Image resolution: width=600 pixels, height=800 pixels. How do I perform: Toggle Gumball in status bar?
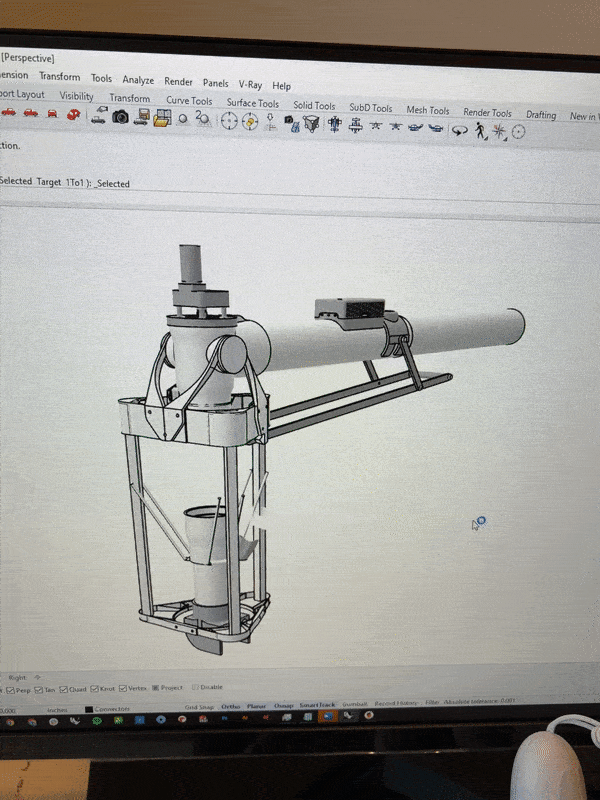(355, 704)
